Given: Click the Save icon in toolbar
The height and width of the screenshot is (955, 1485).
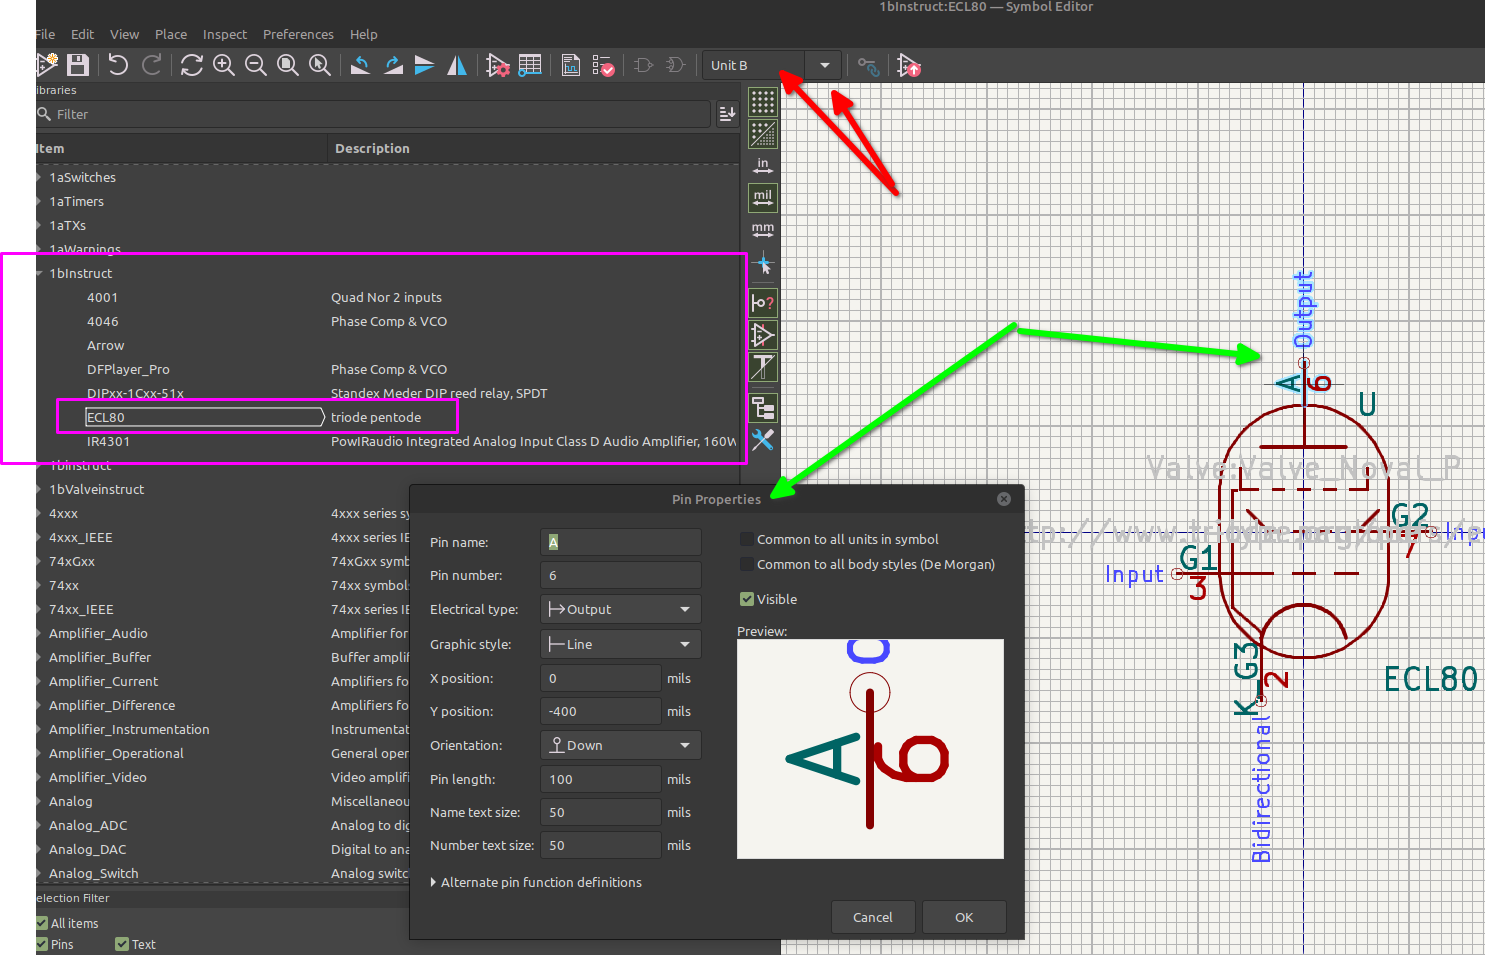Looking at the screenshot, I should pos(78,66).
